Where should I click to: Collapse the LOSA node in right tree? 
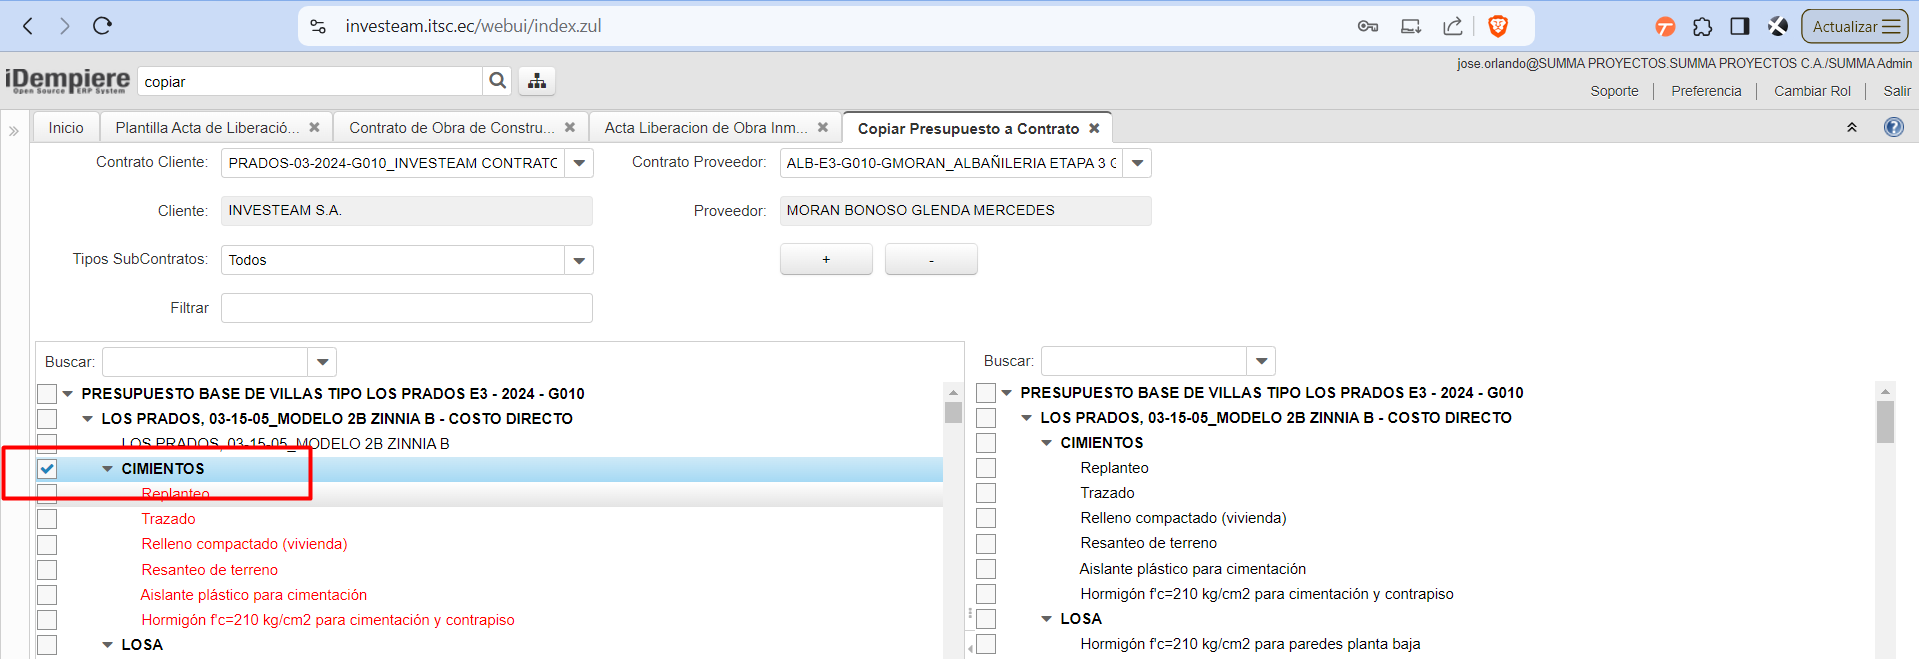click(x=1046, y=619)
